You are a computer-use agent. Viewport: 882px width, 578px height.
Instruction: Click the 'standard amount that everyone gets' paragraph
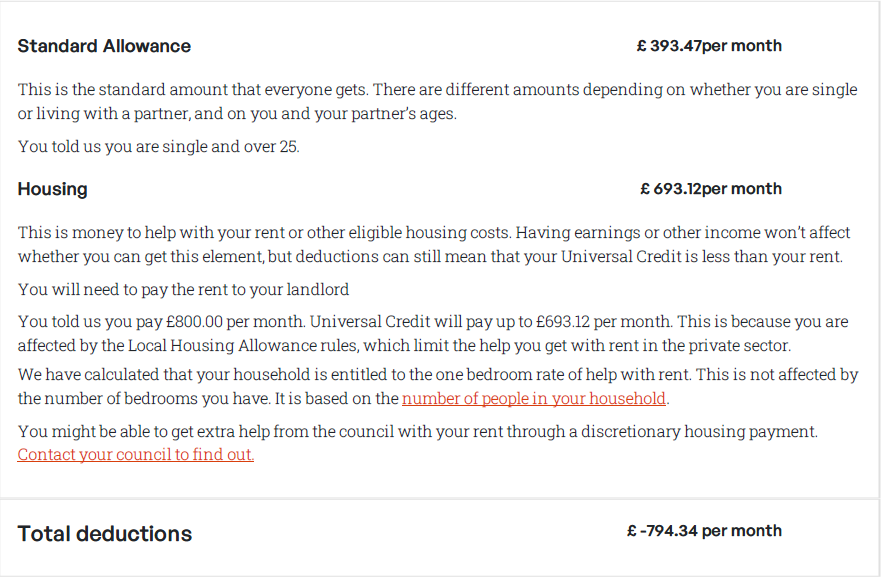pyautogui.click(x=300, y=90)
